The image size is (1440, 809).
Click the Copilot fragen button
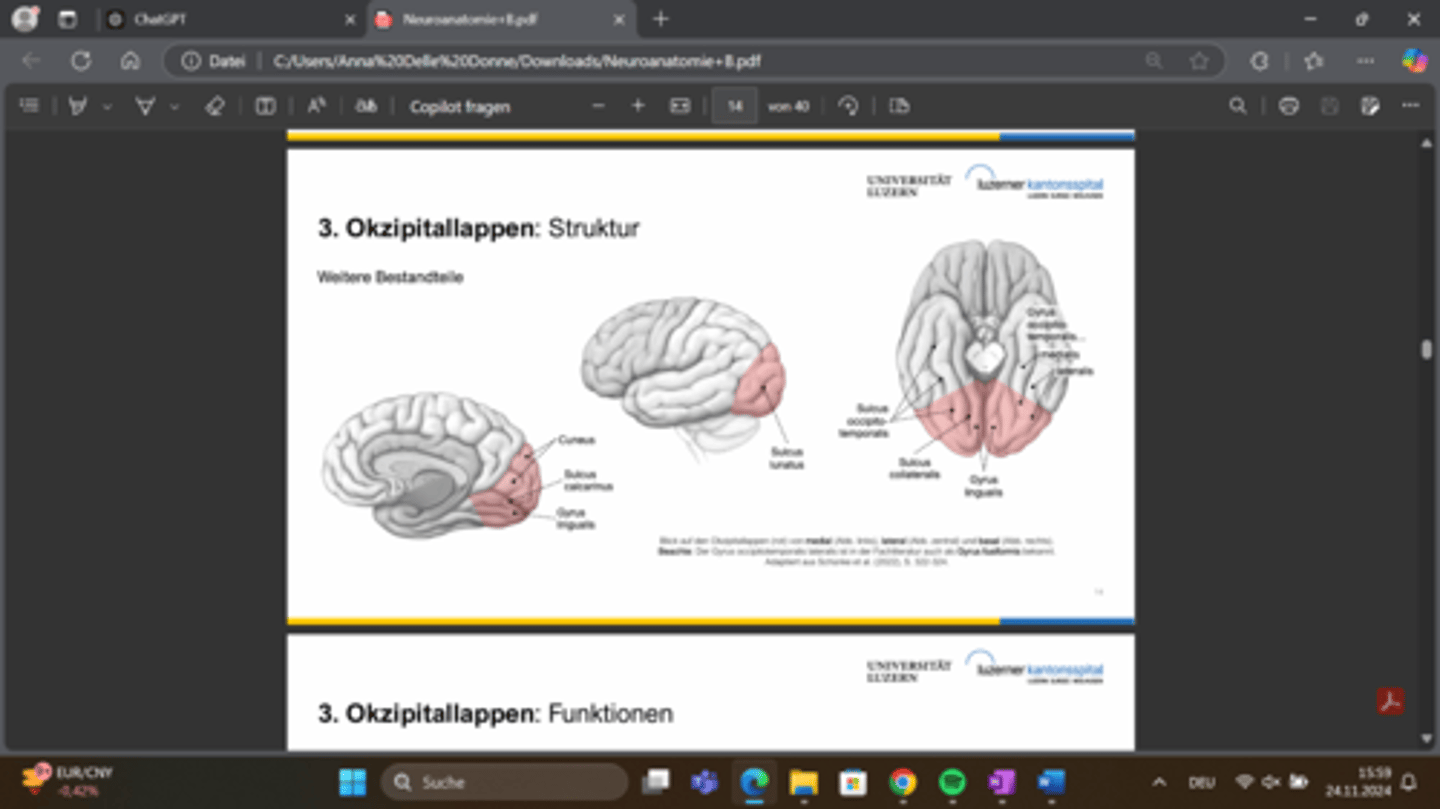pyautogui.click(x=459, y=106)
